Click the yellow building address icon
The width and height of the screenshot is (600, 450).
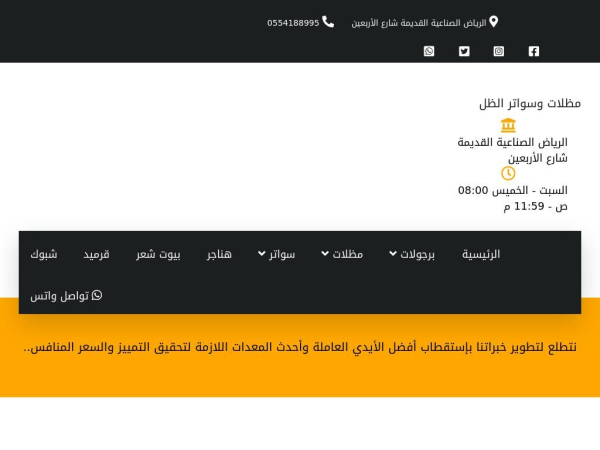pyautogui.click(x=508, y=125)
